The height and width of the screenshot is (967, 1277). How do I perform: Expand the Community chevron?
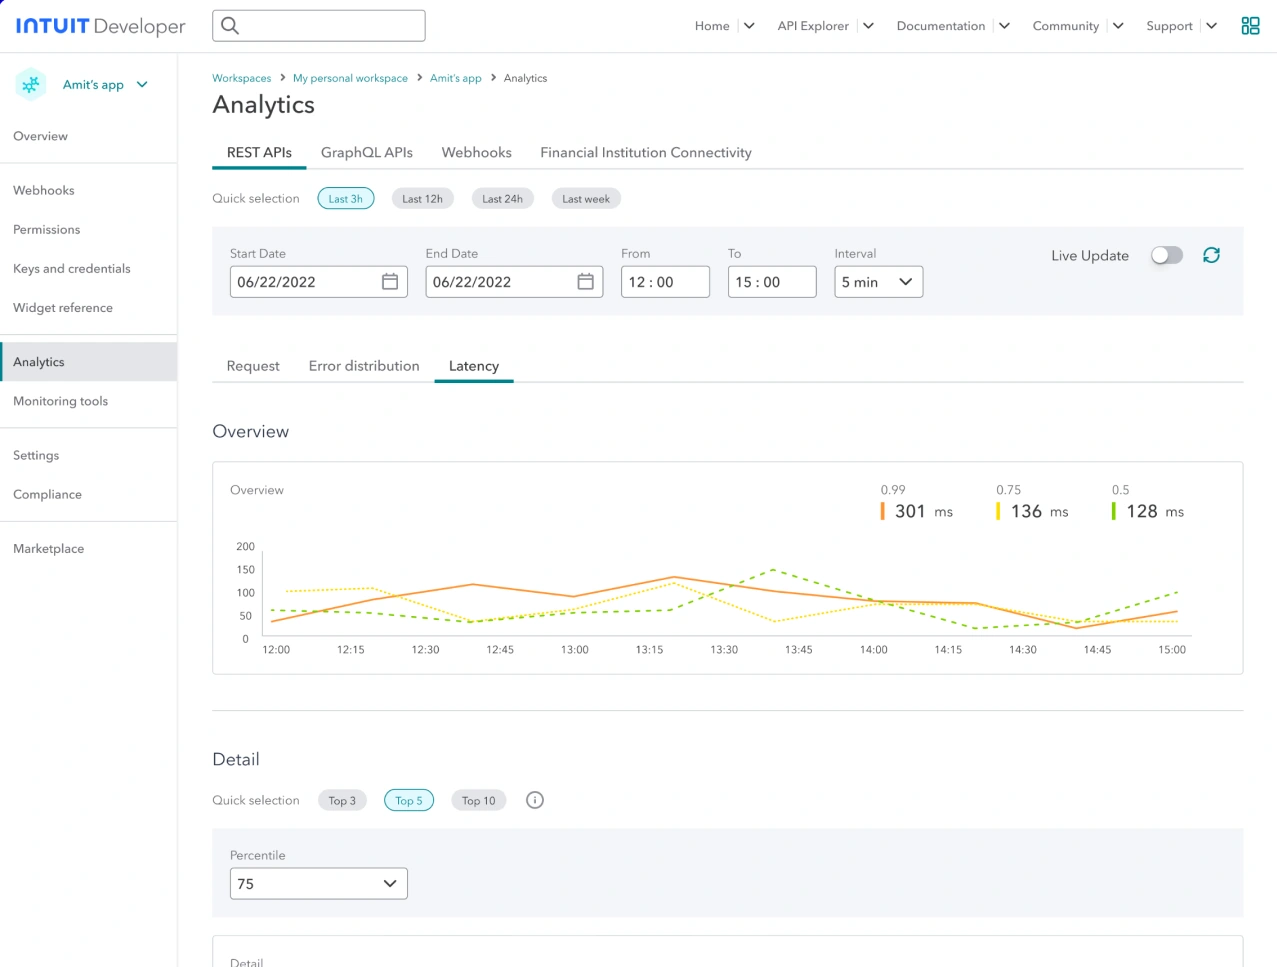pos(1118,26)
